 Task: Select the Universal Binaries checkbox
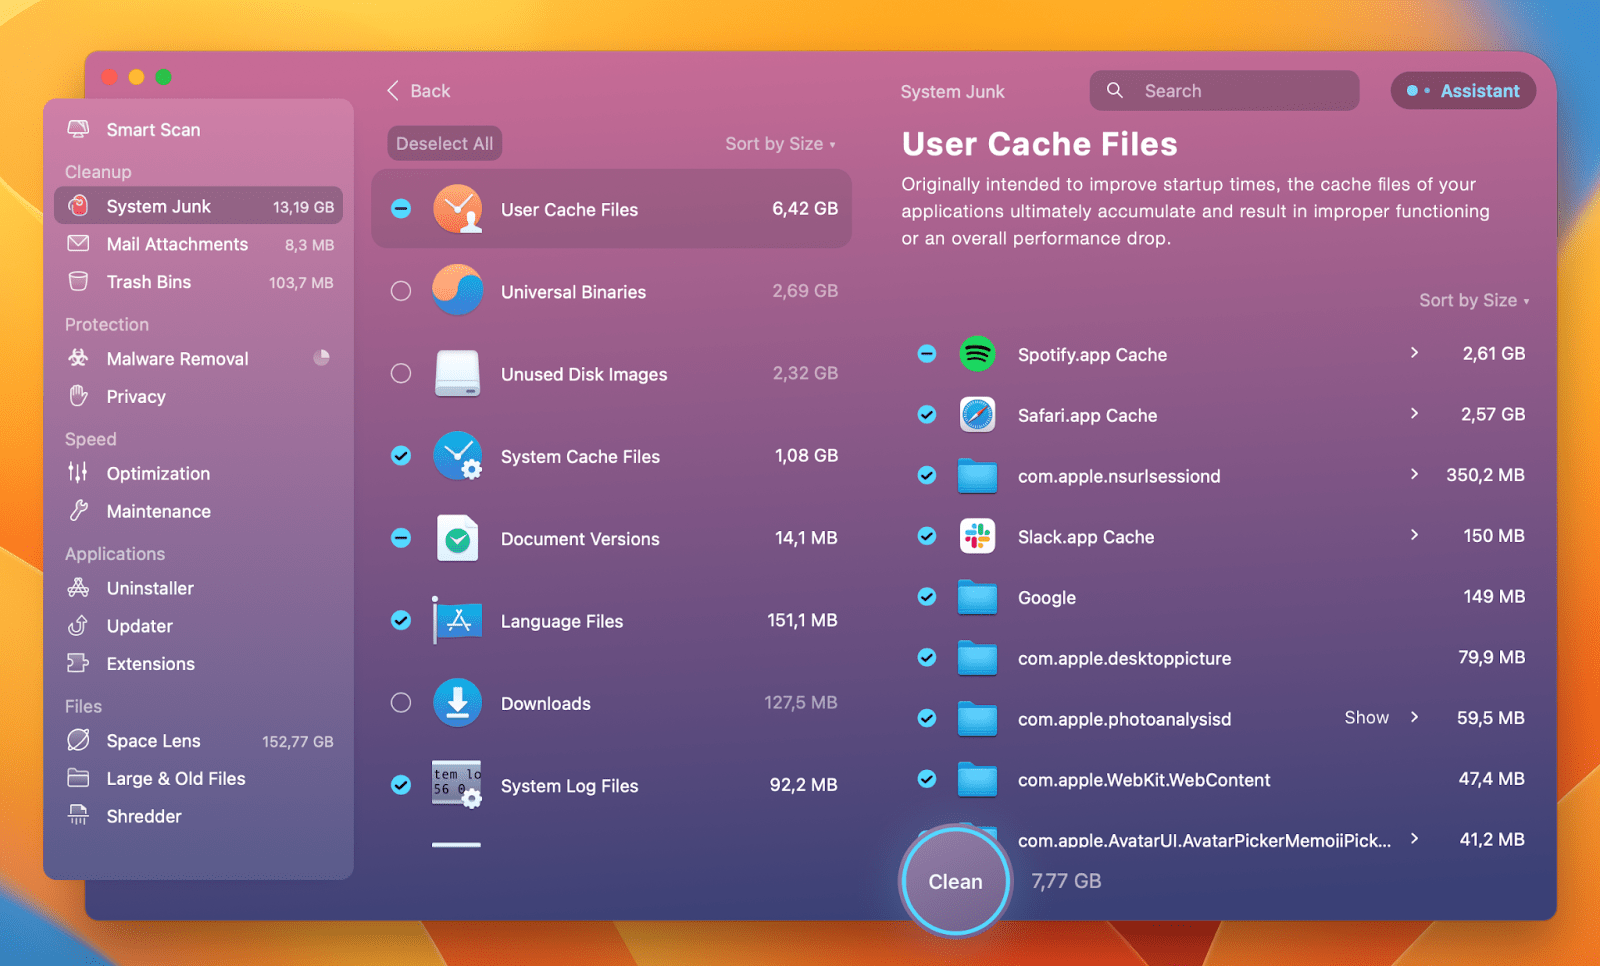point(401,291)
